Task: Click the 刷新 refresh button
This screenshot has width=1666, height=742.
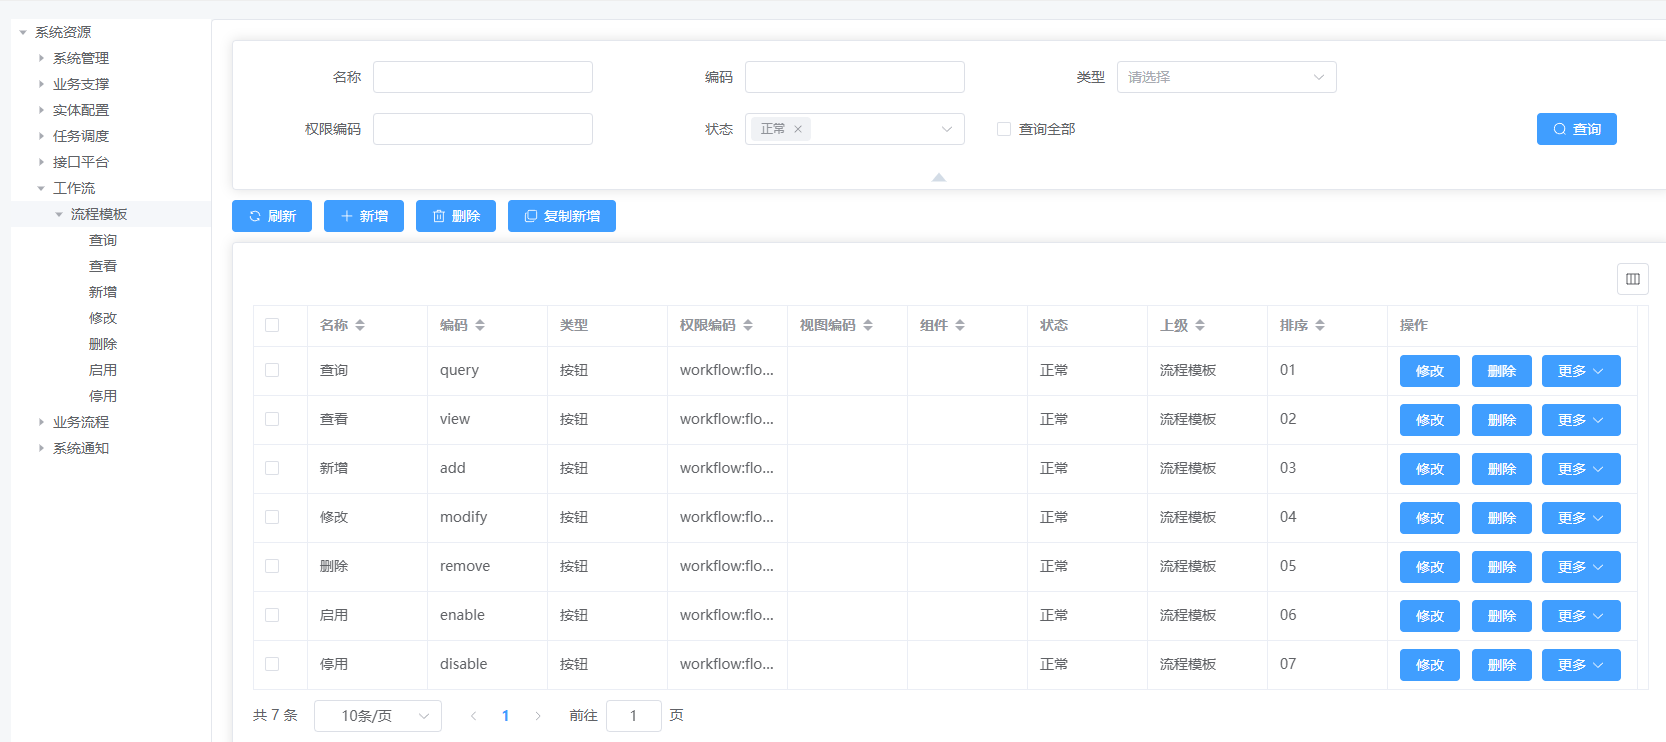Action: 272,216
